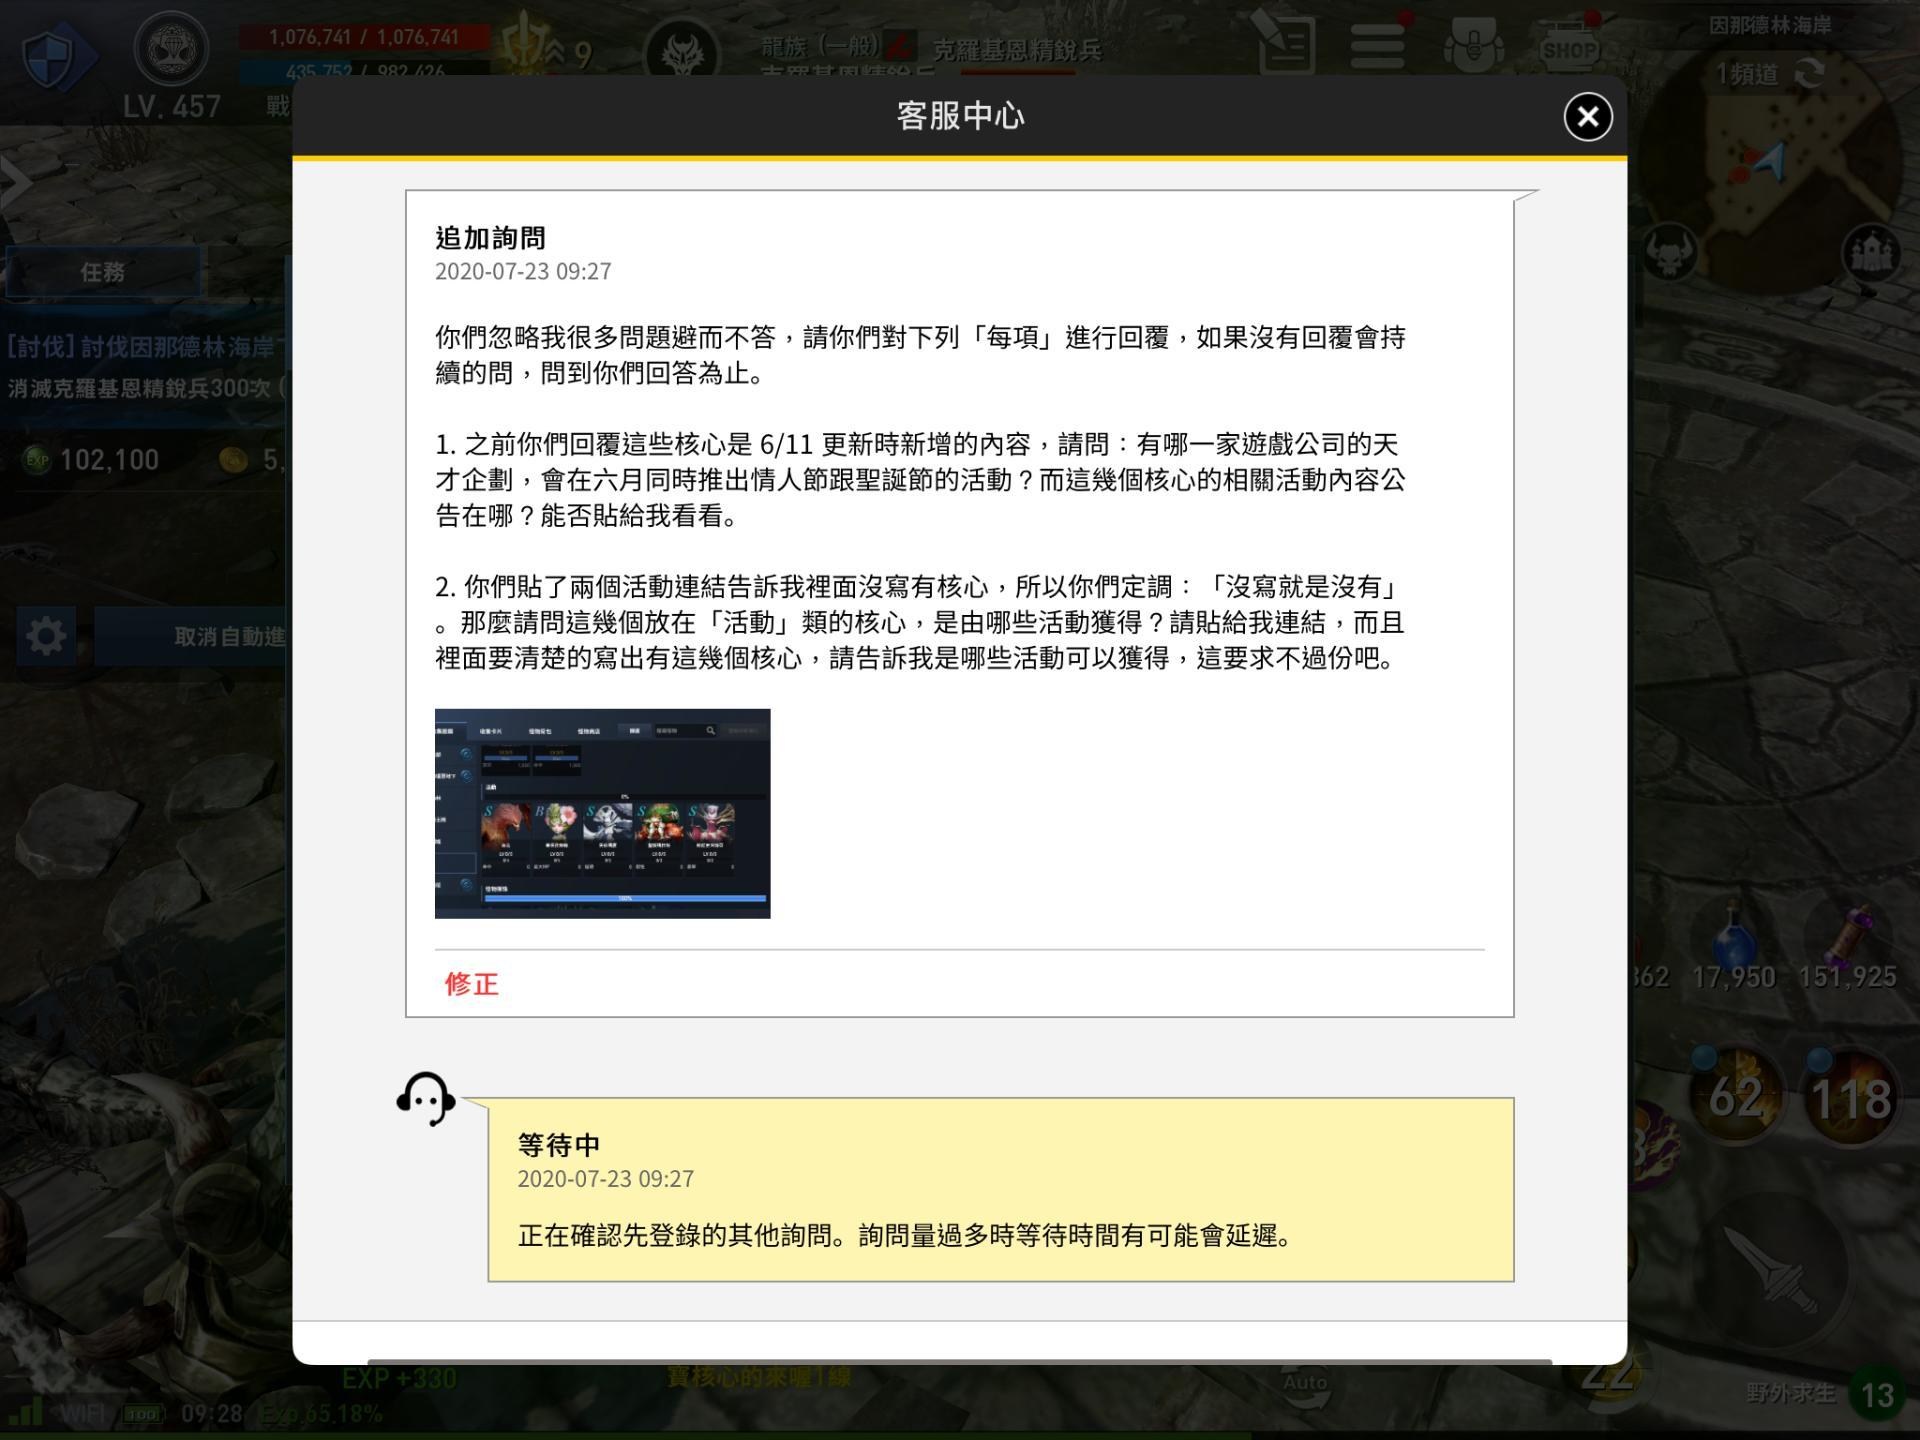Open the inventory bag icon
This screenshot has height=1440, width=1920.
coord(1473,45)
